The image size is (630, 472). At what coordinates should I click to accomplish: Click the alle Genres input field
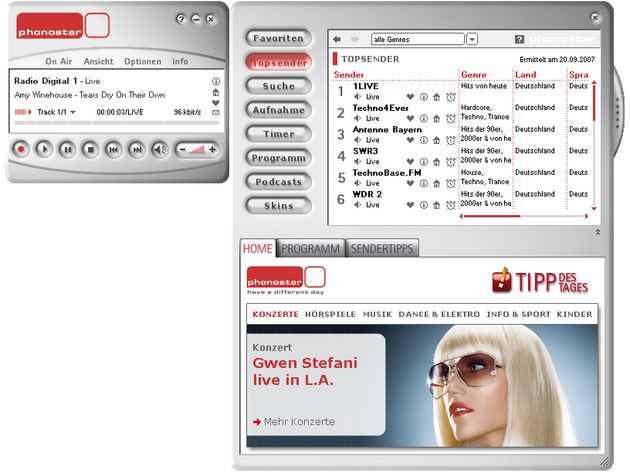(417, 39)
